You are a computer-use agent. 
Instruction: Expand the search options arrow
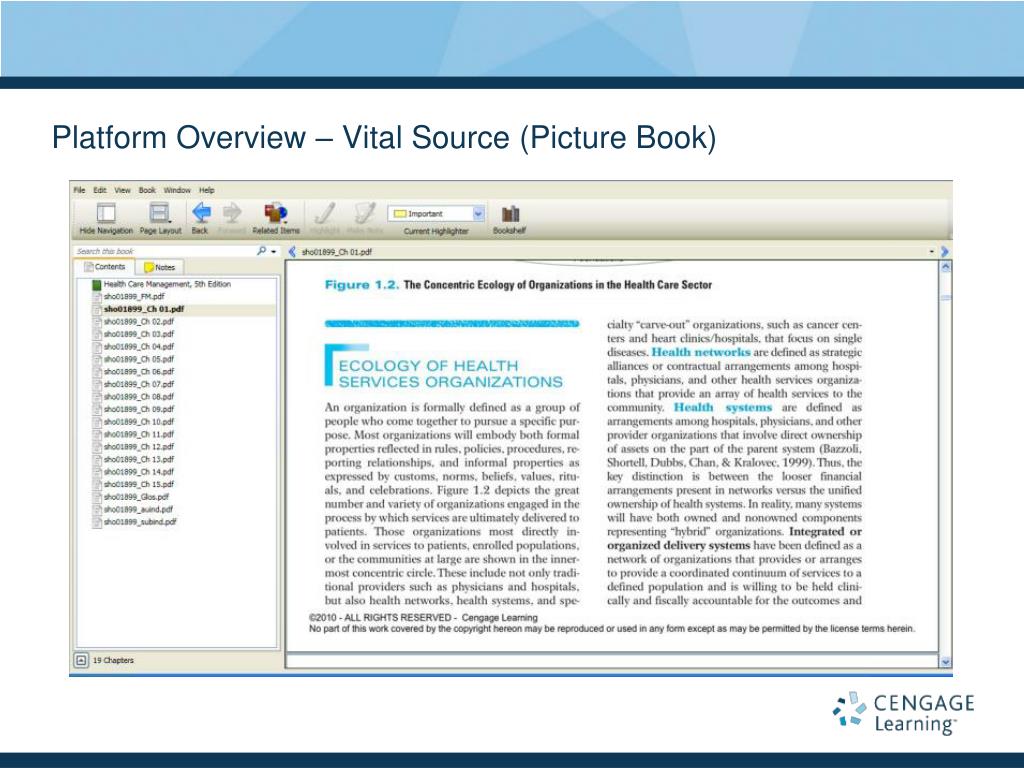(274, 251)
